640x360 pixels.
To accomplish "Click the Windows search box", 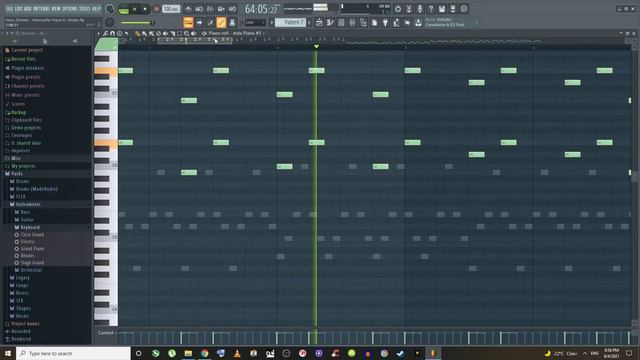I will pos(73,353).
